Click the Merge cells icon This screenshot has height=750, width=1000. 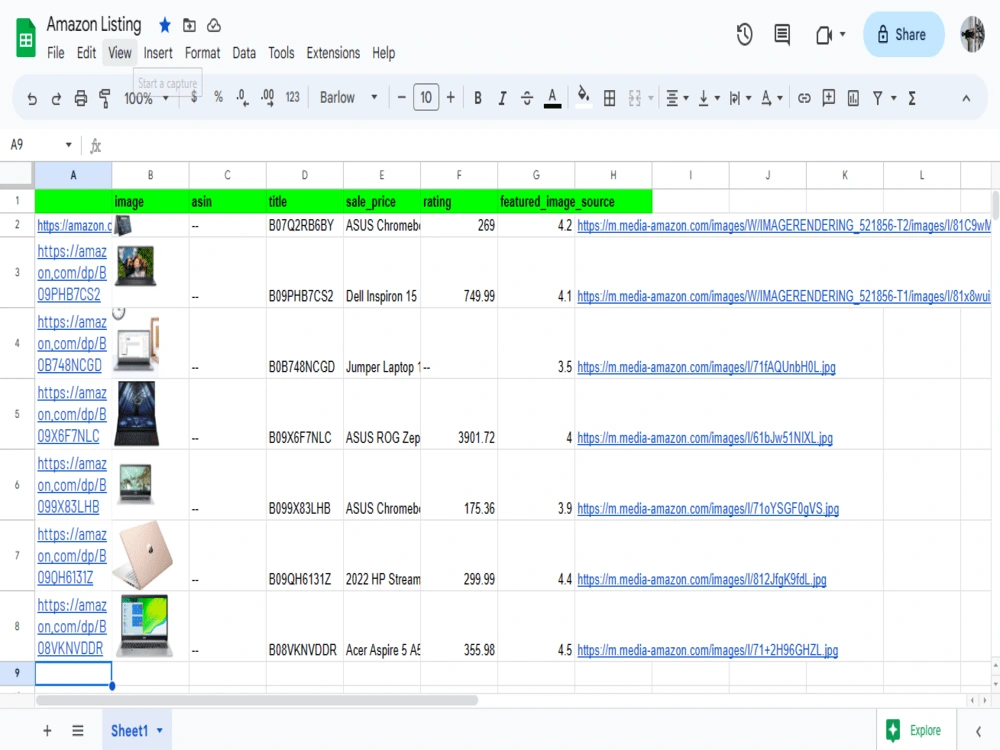pos(635,98)
